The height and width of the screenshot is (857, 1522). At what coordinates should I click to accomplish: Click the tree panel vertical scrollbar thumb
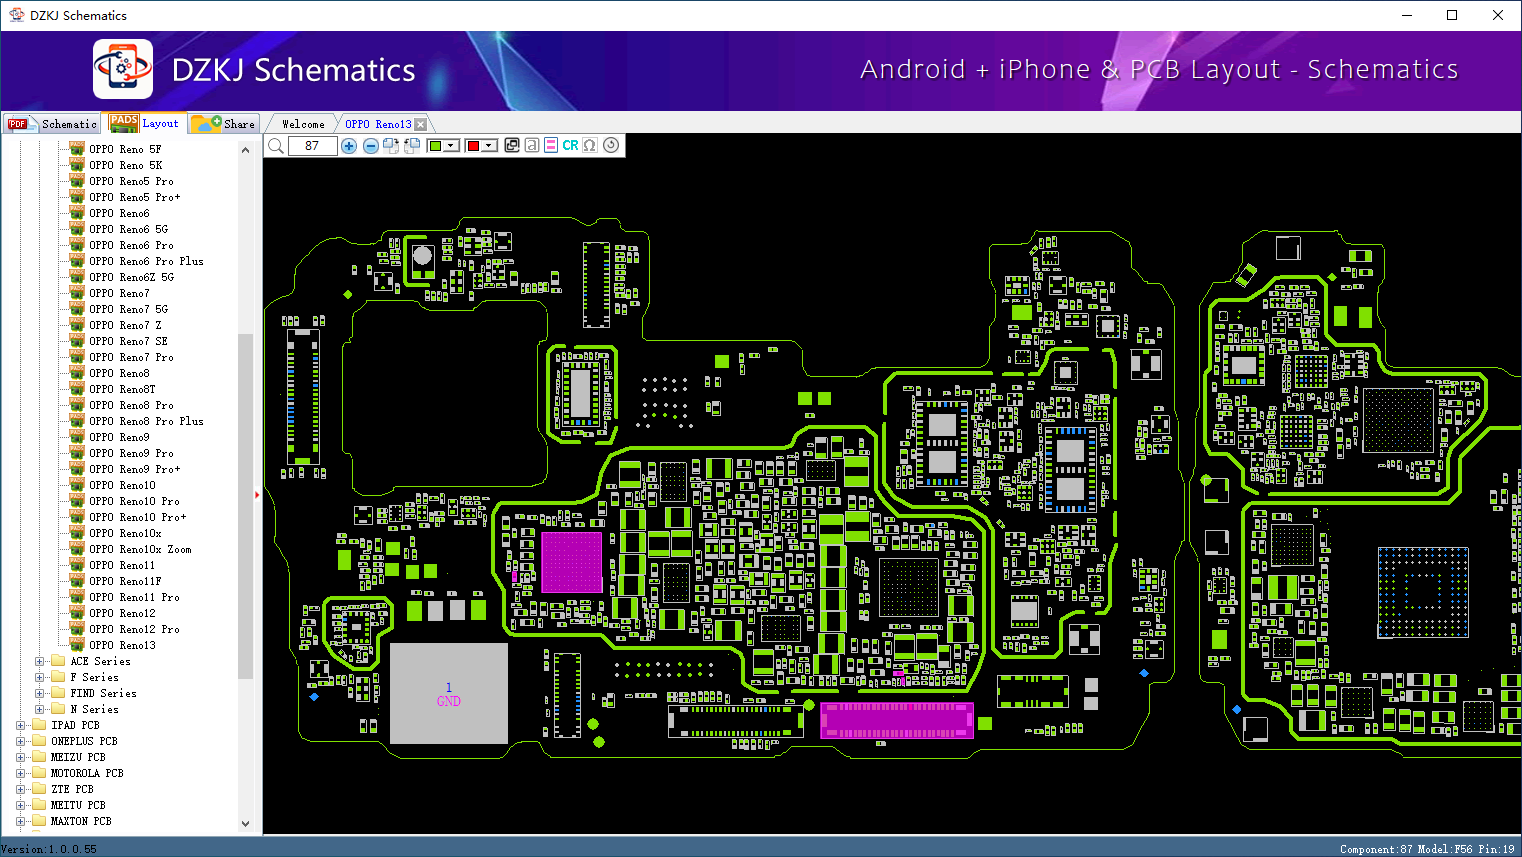(x=246, y=506)
